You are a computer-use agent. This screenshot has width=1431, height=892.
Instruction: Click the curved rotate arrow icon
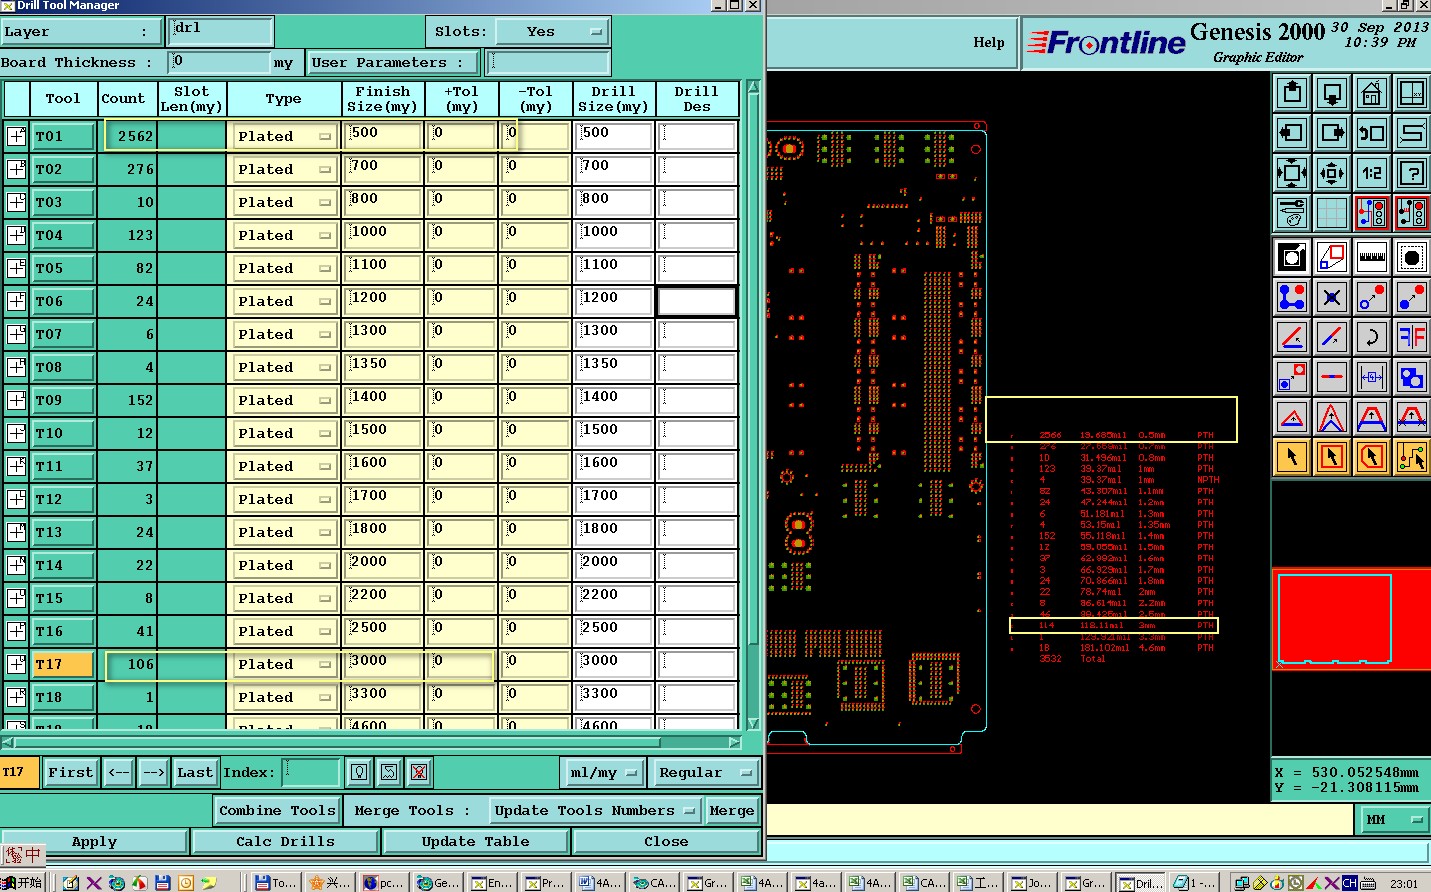tap(1372, 337)
